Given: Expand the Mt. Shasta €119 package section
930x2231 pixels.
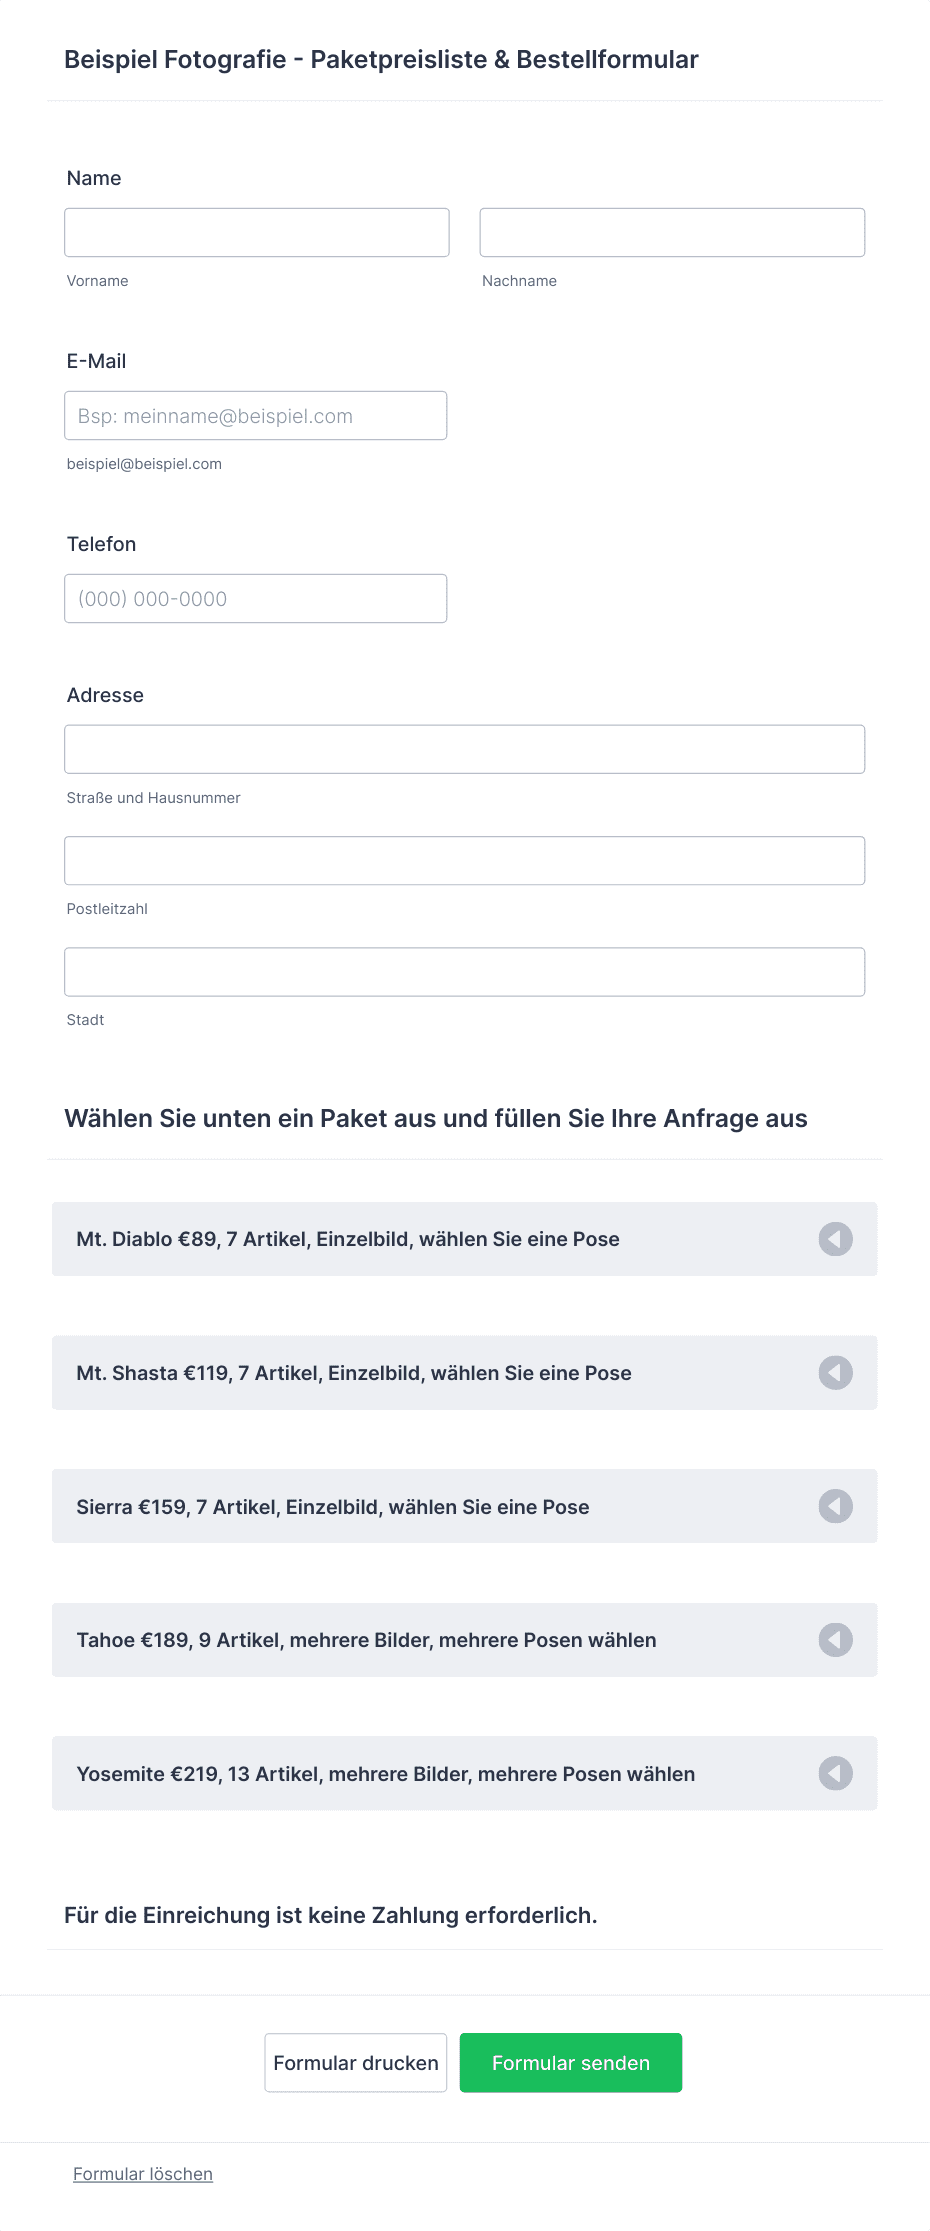Looking at the screenshot, I should [464, 1373].
